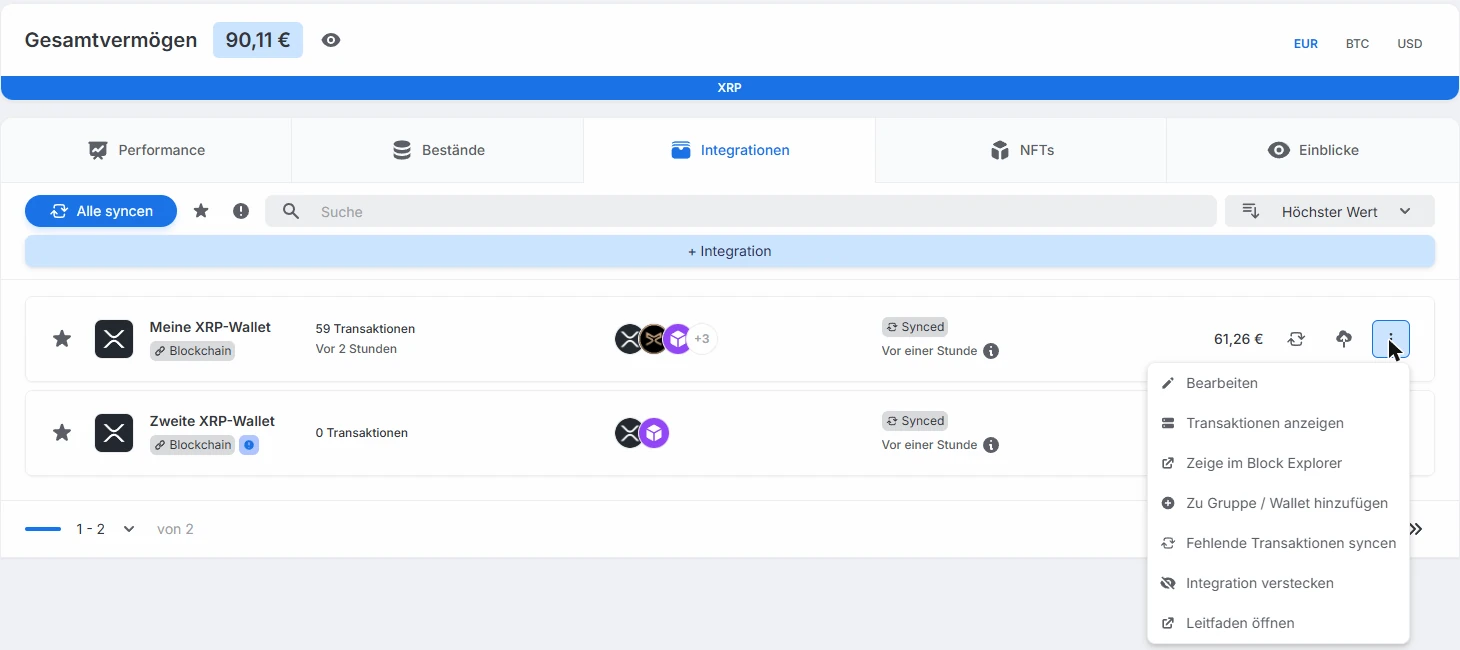Click Synced badge of Zweite XRP-Wallet
This screenshot has height=650, width=1460.
click(915, 421)
